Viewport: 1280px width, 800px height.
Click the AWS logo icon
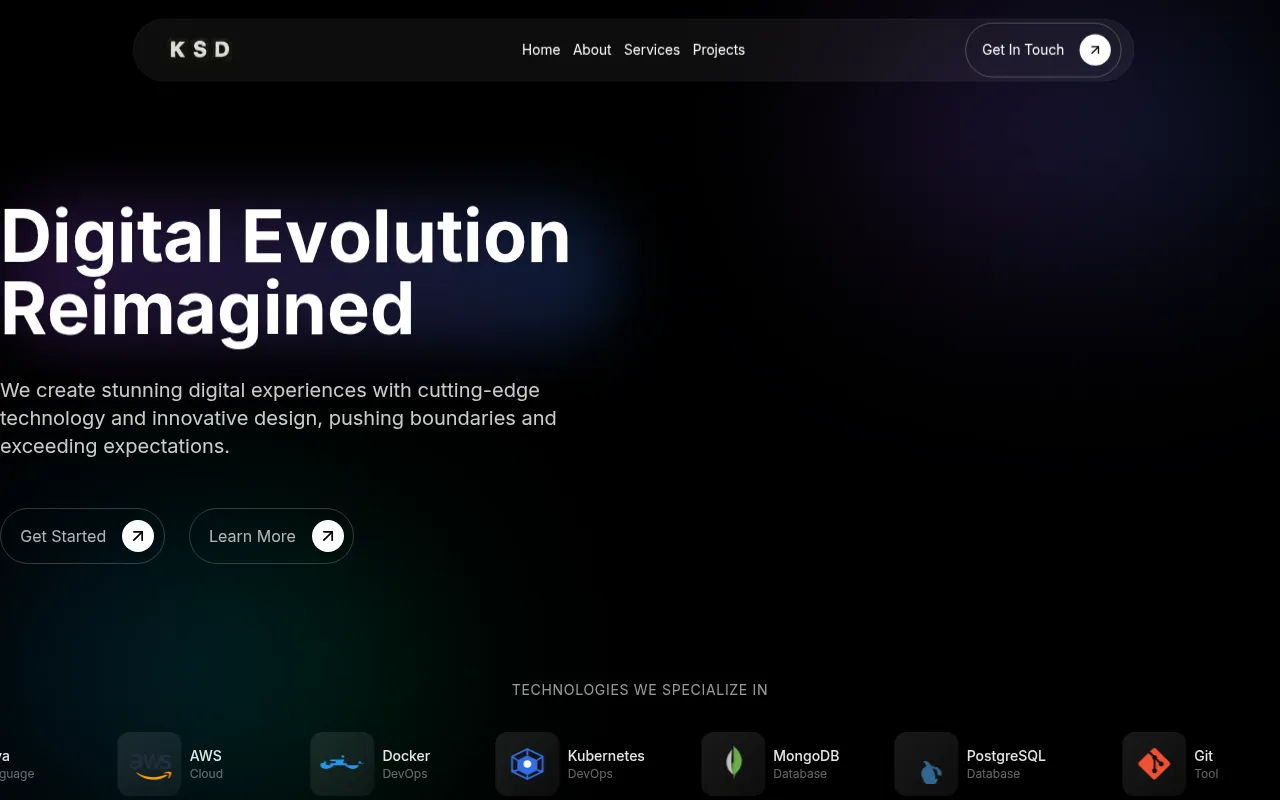[x=150, y=764]
